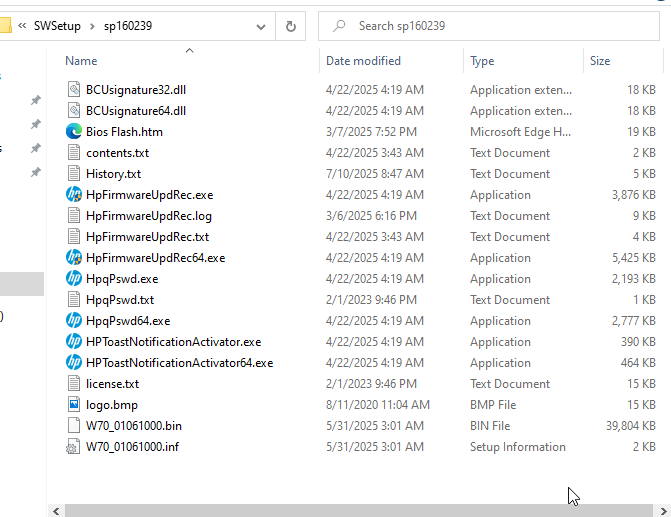Screen dimensions: 671x517
Task: Click the BCUsignature32.dll file icon
Action: pos(74,89)
